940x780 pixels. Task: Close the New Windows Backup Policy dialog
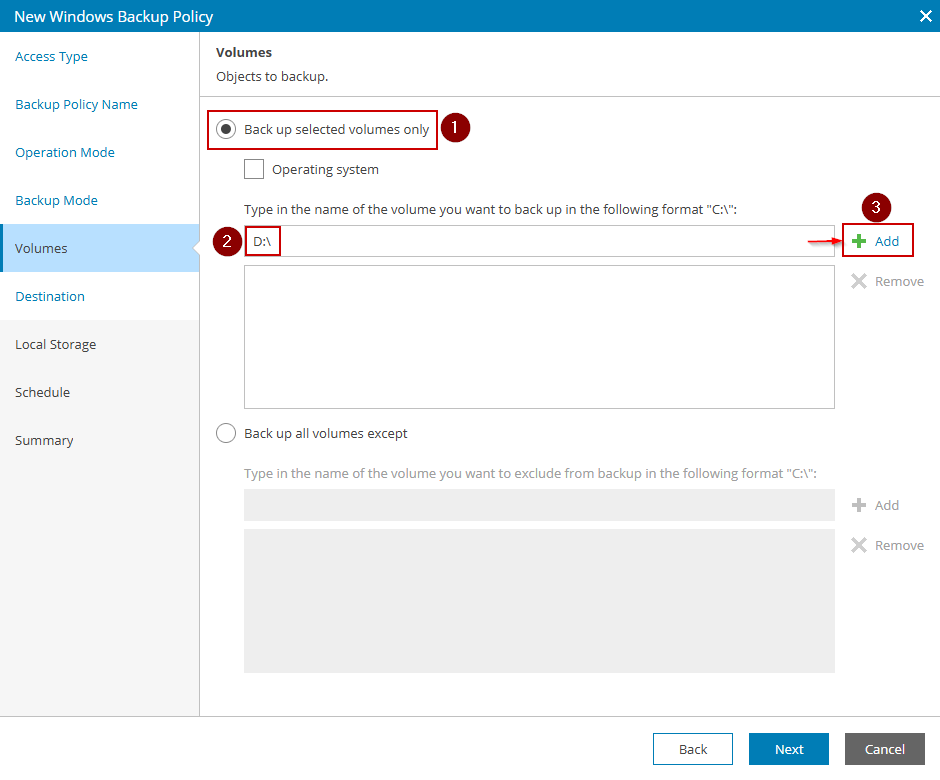[x=925, y=16]
